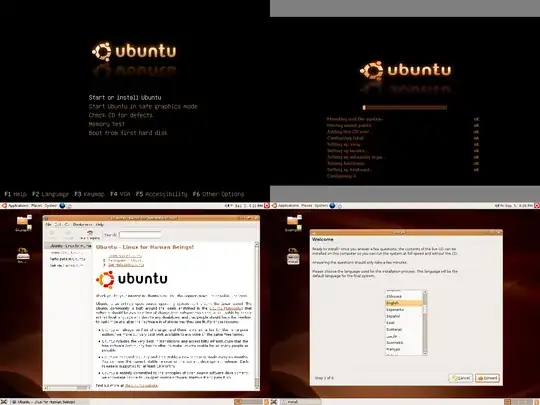Click help browser vertical scrollbar
This screenshot has height=405, width=540.
click(257, 315)
